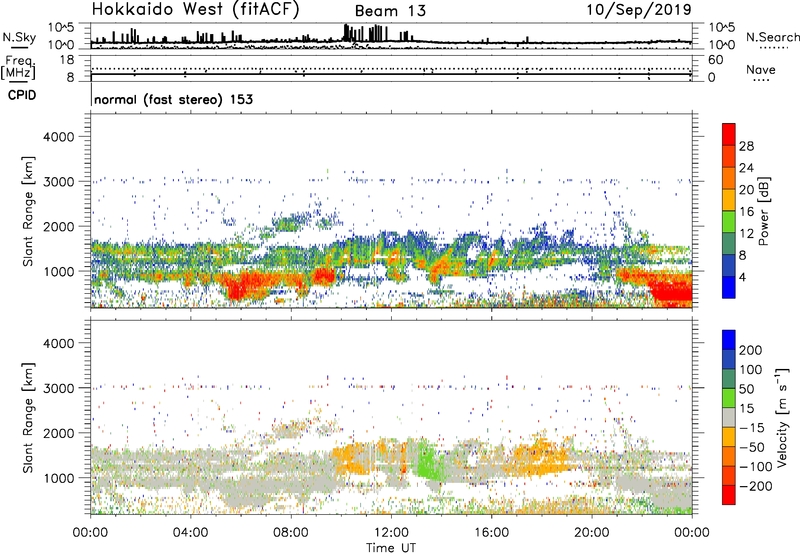Click the '16:00' time tick label
The width and height of the screenshot is (800, 554).
tap(491, 533)
